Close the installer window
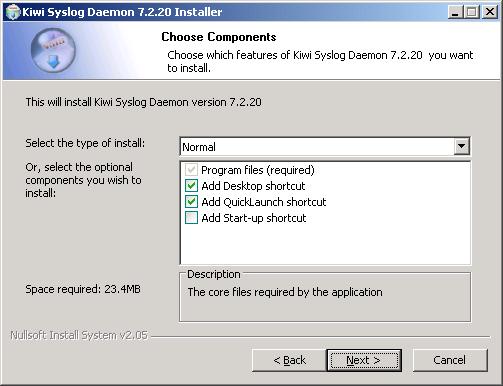The image size is (503, 386). pyautogui.click(x=490, y=12)
